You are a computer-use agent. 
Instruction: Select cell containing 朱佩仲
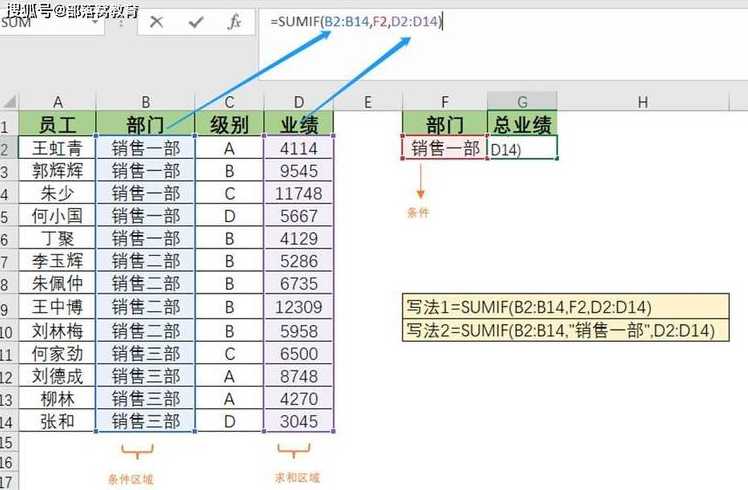coord(57,283)
